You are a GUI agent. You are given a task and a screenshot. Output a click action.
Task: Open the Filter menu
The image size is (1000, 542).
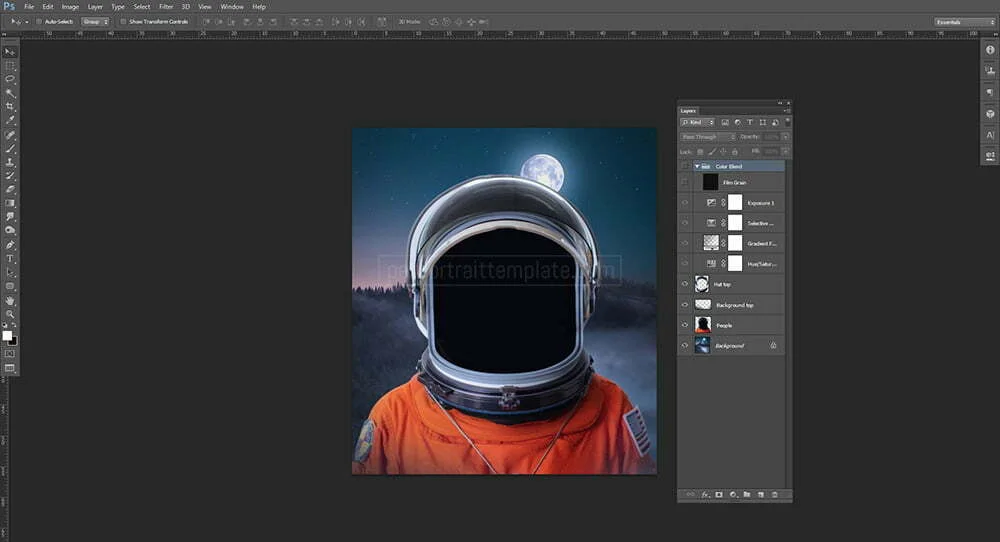[166, 6]
